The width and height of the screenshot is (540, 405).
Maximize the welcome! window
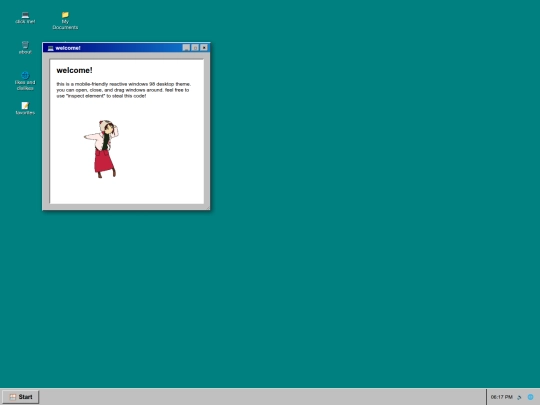click(195, 48)
